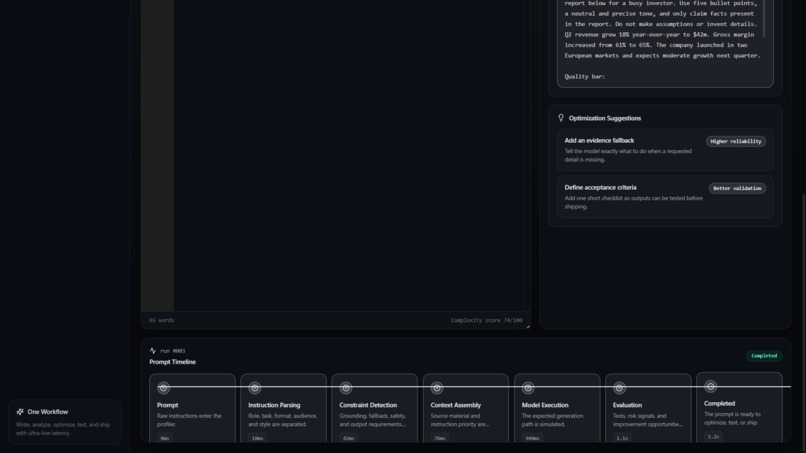
Task: Click the run #003 label
Action: 173,351
